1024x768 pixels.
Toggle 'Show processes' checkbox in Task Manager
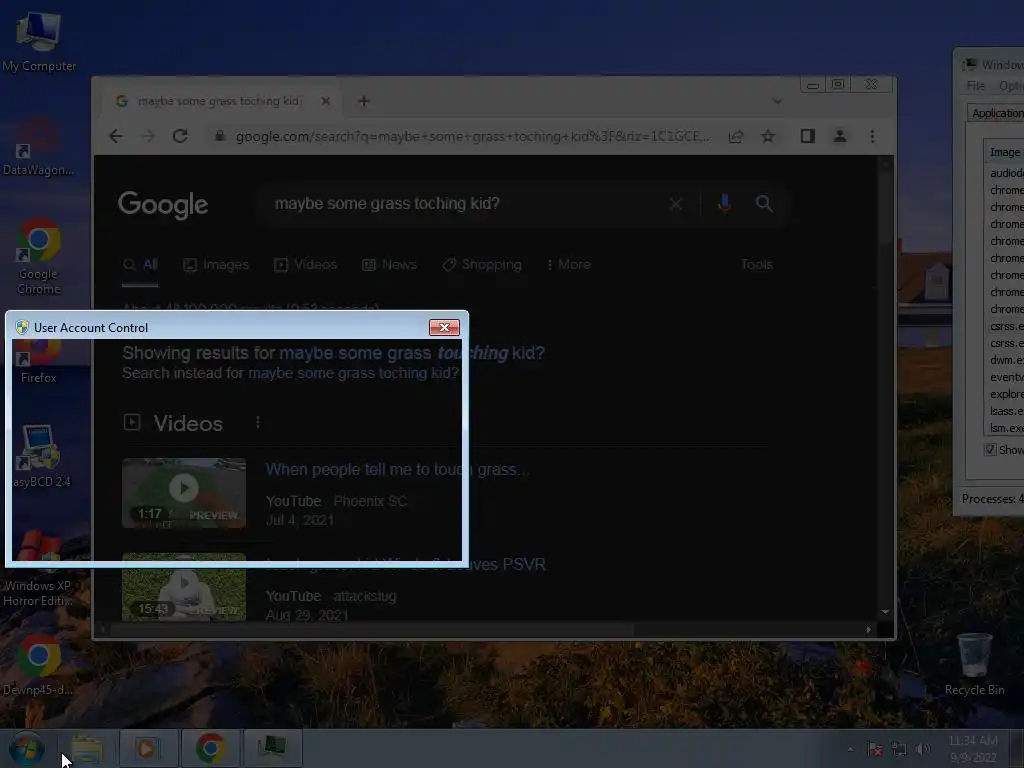click(990, 449)
